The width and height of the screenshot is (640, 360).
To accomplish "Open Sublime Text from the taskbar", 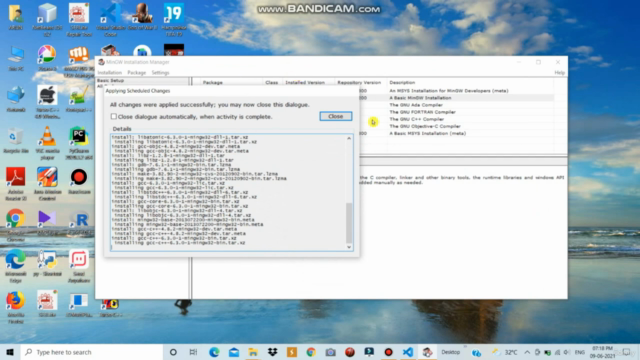I will pos(291,352).
